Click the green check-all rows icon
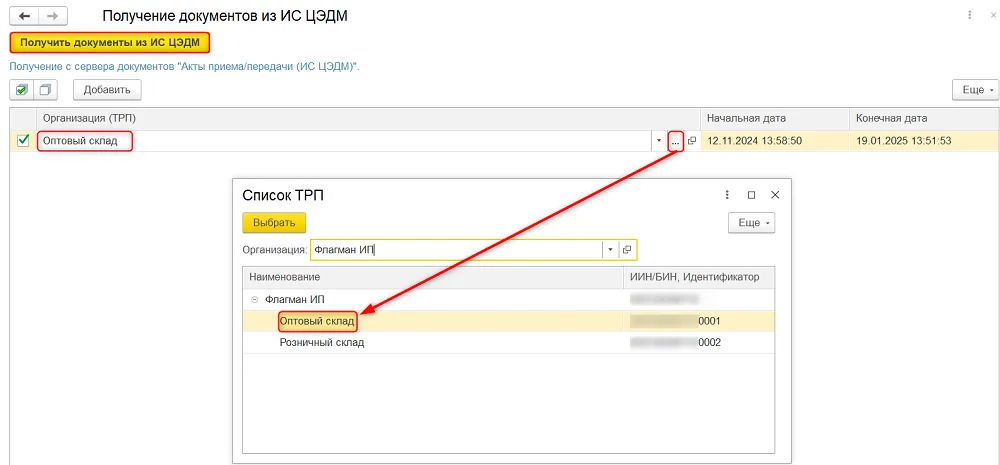 [x=22, y=90]
